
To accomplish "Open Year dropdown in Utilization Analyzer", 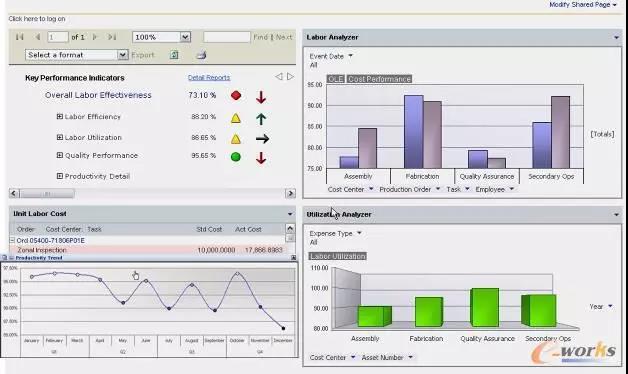I will (x=610, y=306).
